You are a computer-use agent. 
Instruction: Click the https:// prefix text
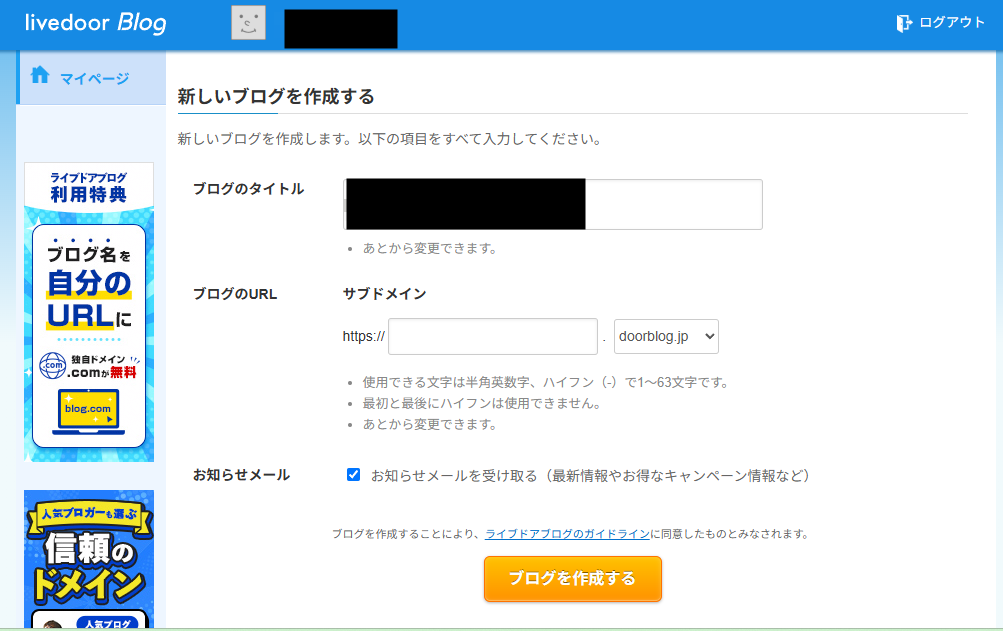pyautogui.click(x=363, y=337)
